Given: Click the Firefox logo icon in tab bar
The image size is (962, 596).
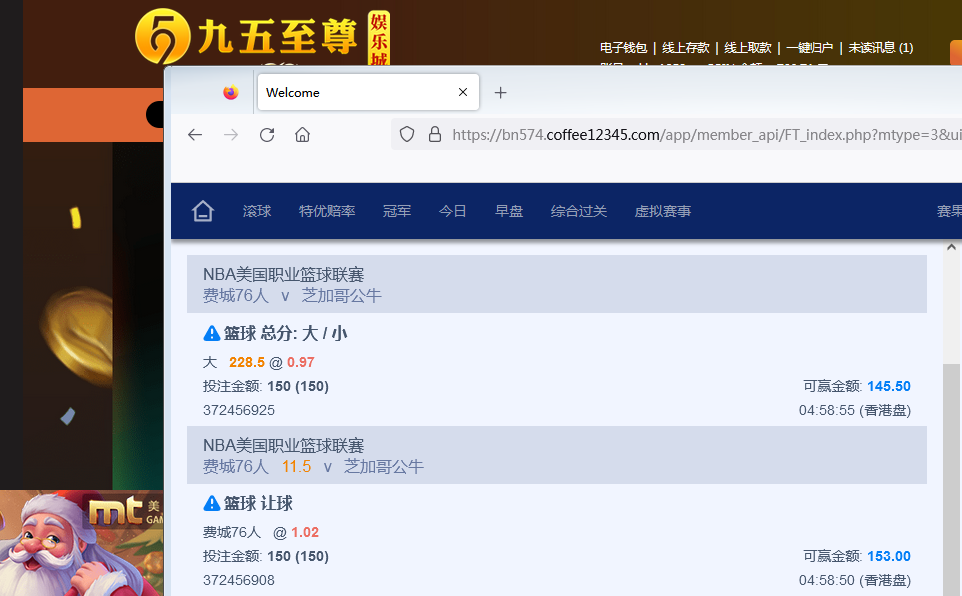Looking at the screenshot, I should coord(231,93).
